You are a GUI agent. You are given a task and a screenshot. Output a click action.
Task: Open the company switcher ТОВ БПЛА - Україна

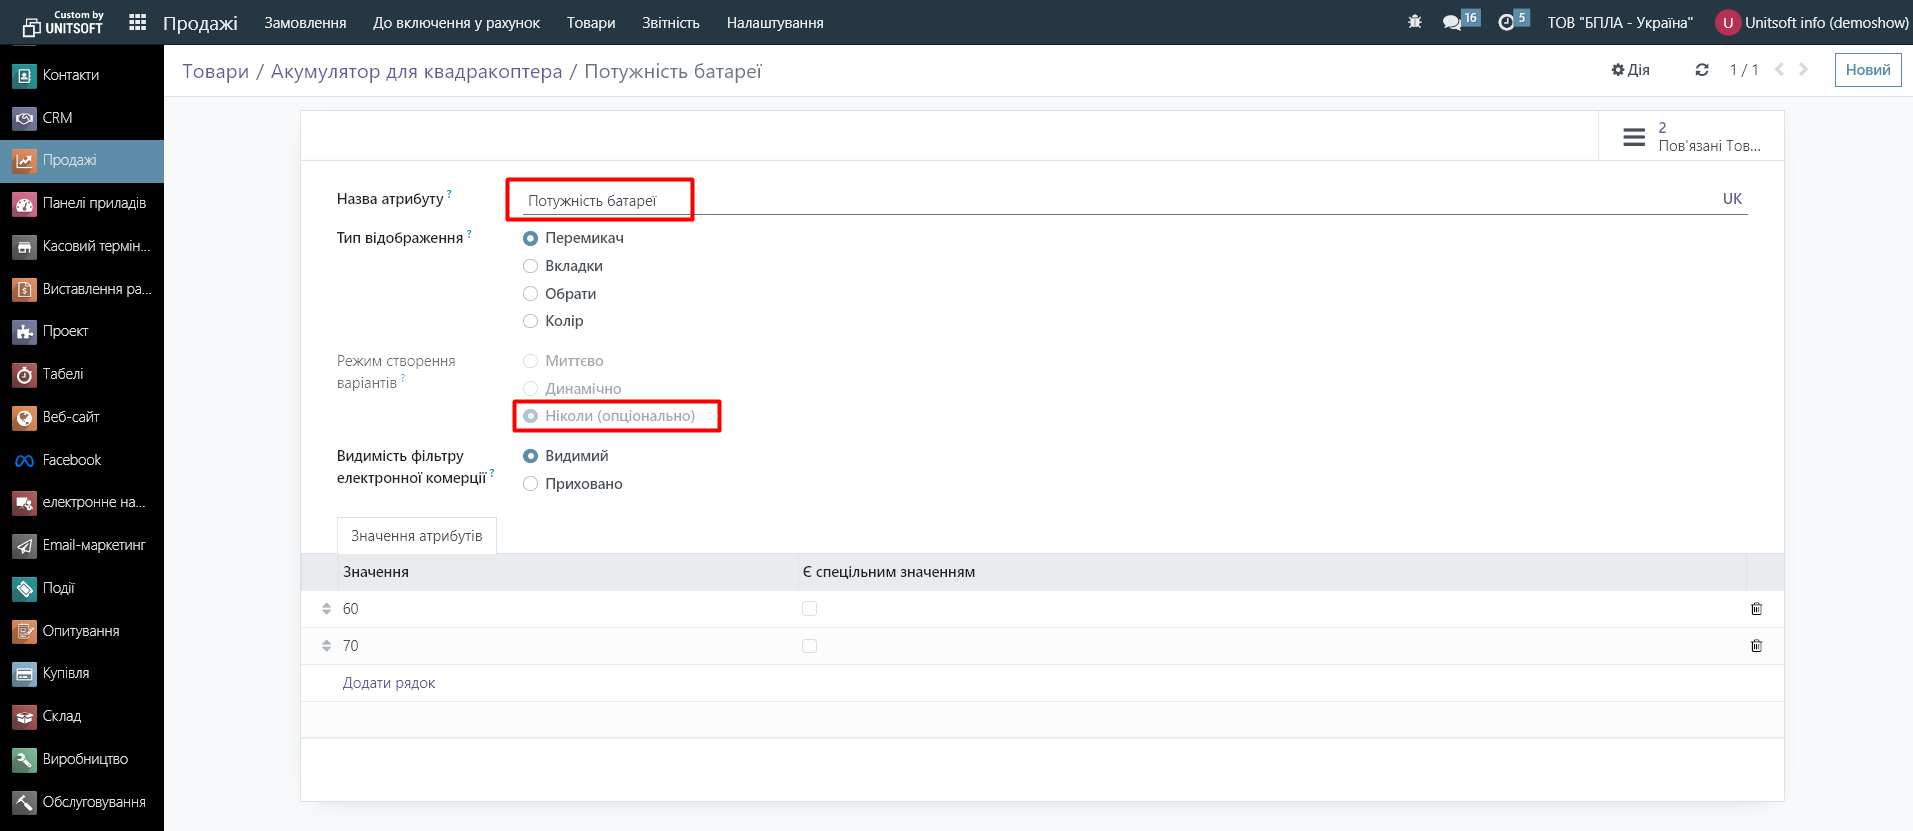click(x=1619, y=22)
